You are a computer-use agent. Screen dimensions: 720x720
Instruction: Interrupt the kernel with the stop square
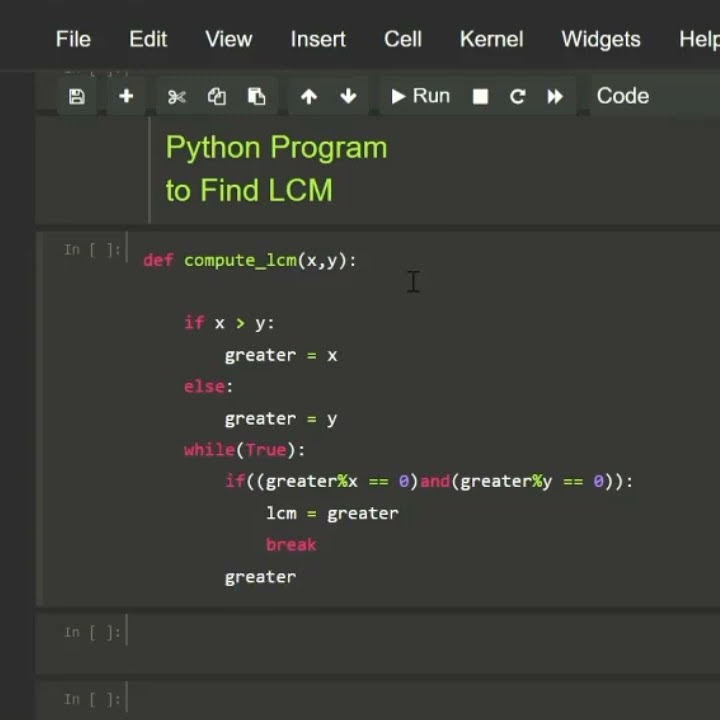[x=480, y=96]
